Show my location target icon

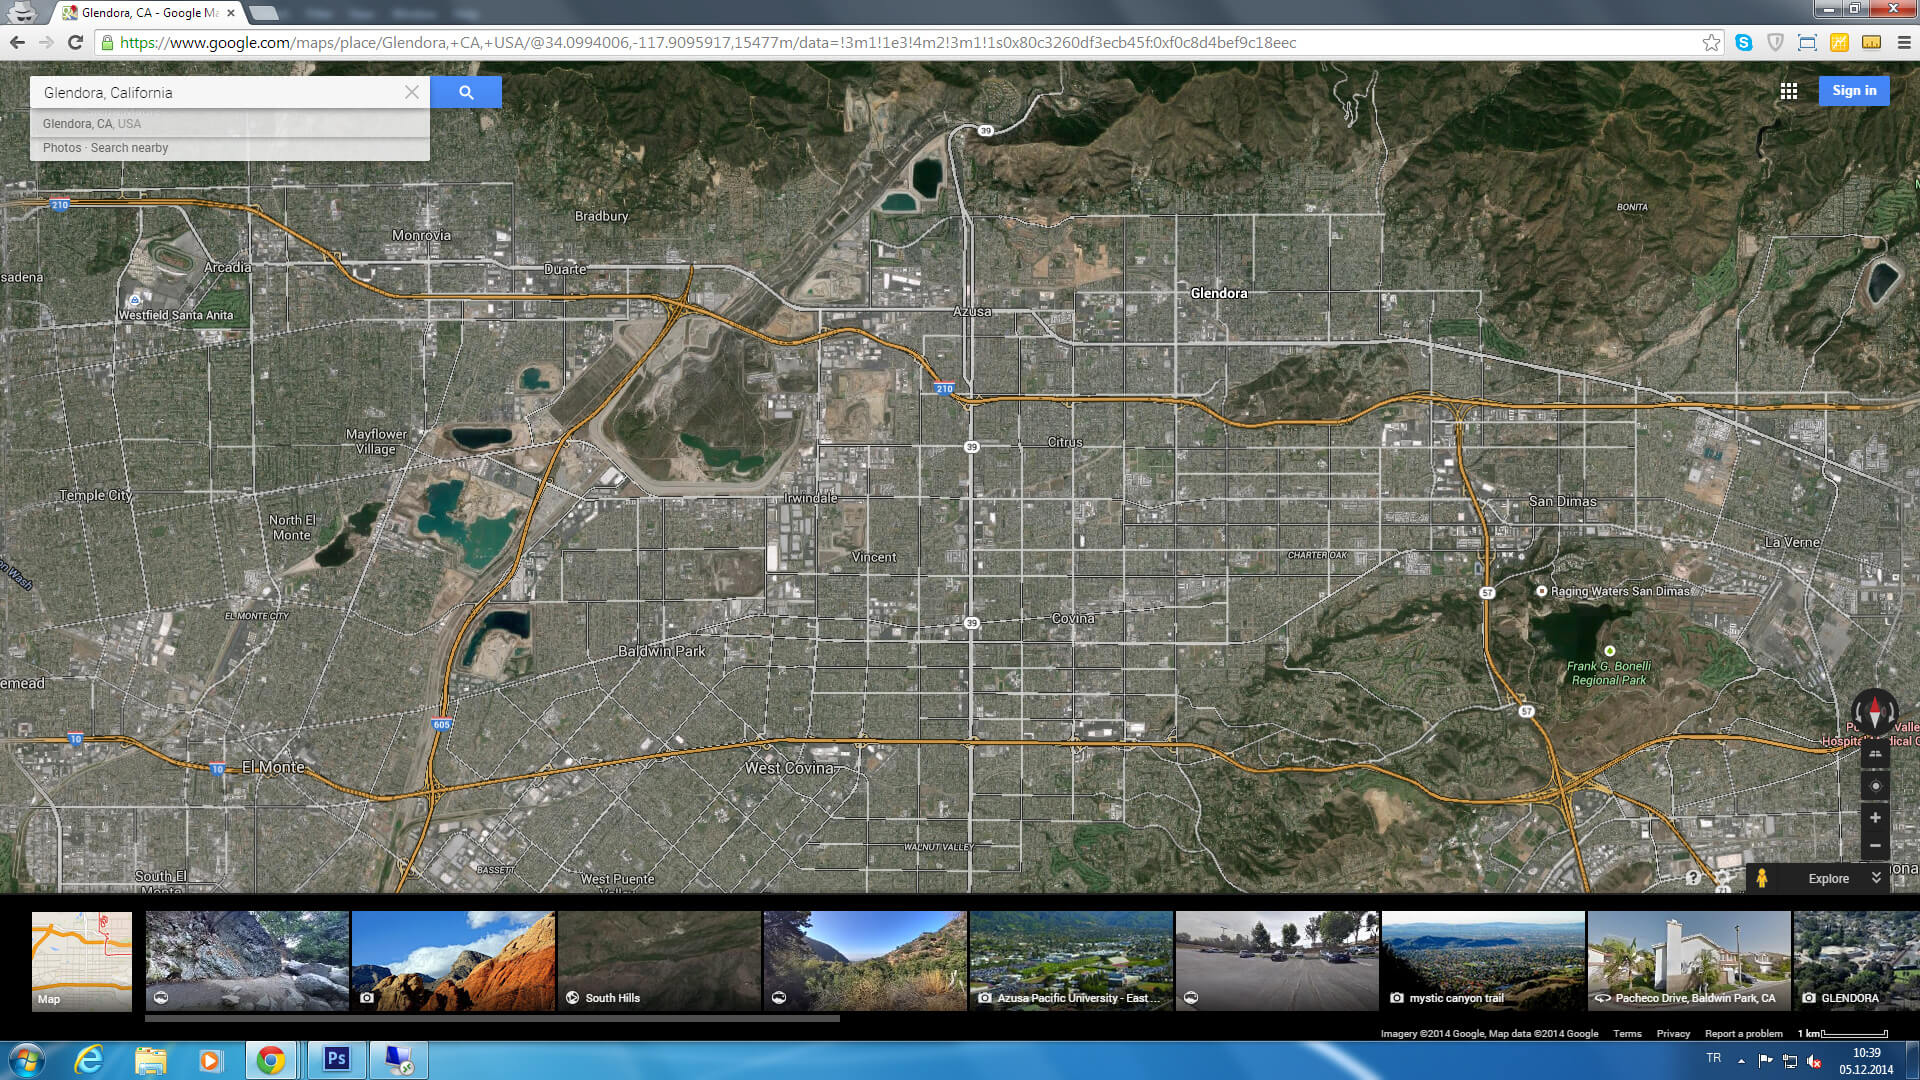[x=1875, y=786]
